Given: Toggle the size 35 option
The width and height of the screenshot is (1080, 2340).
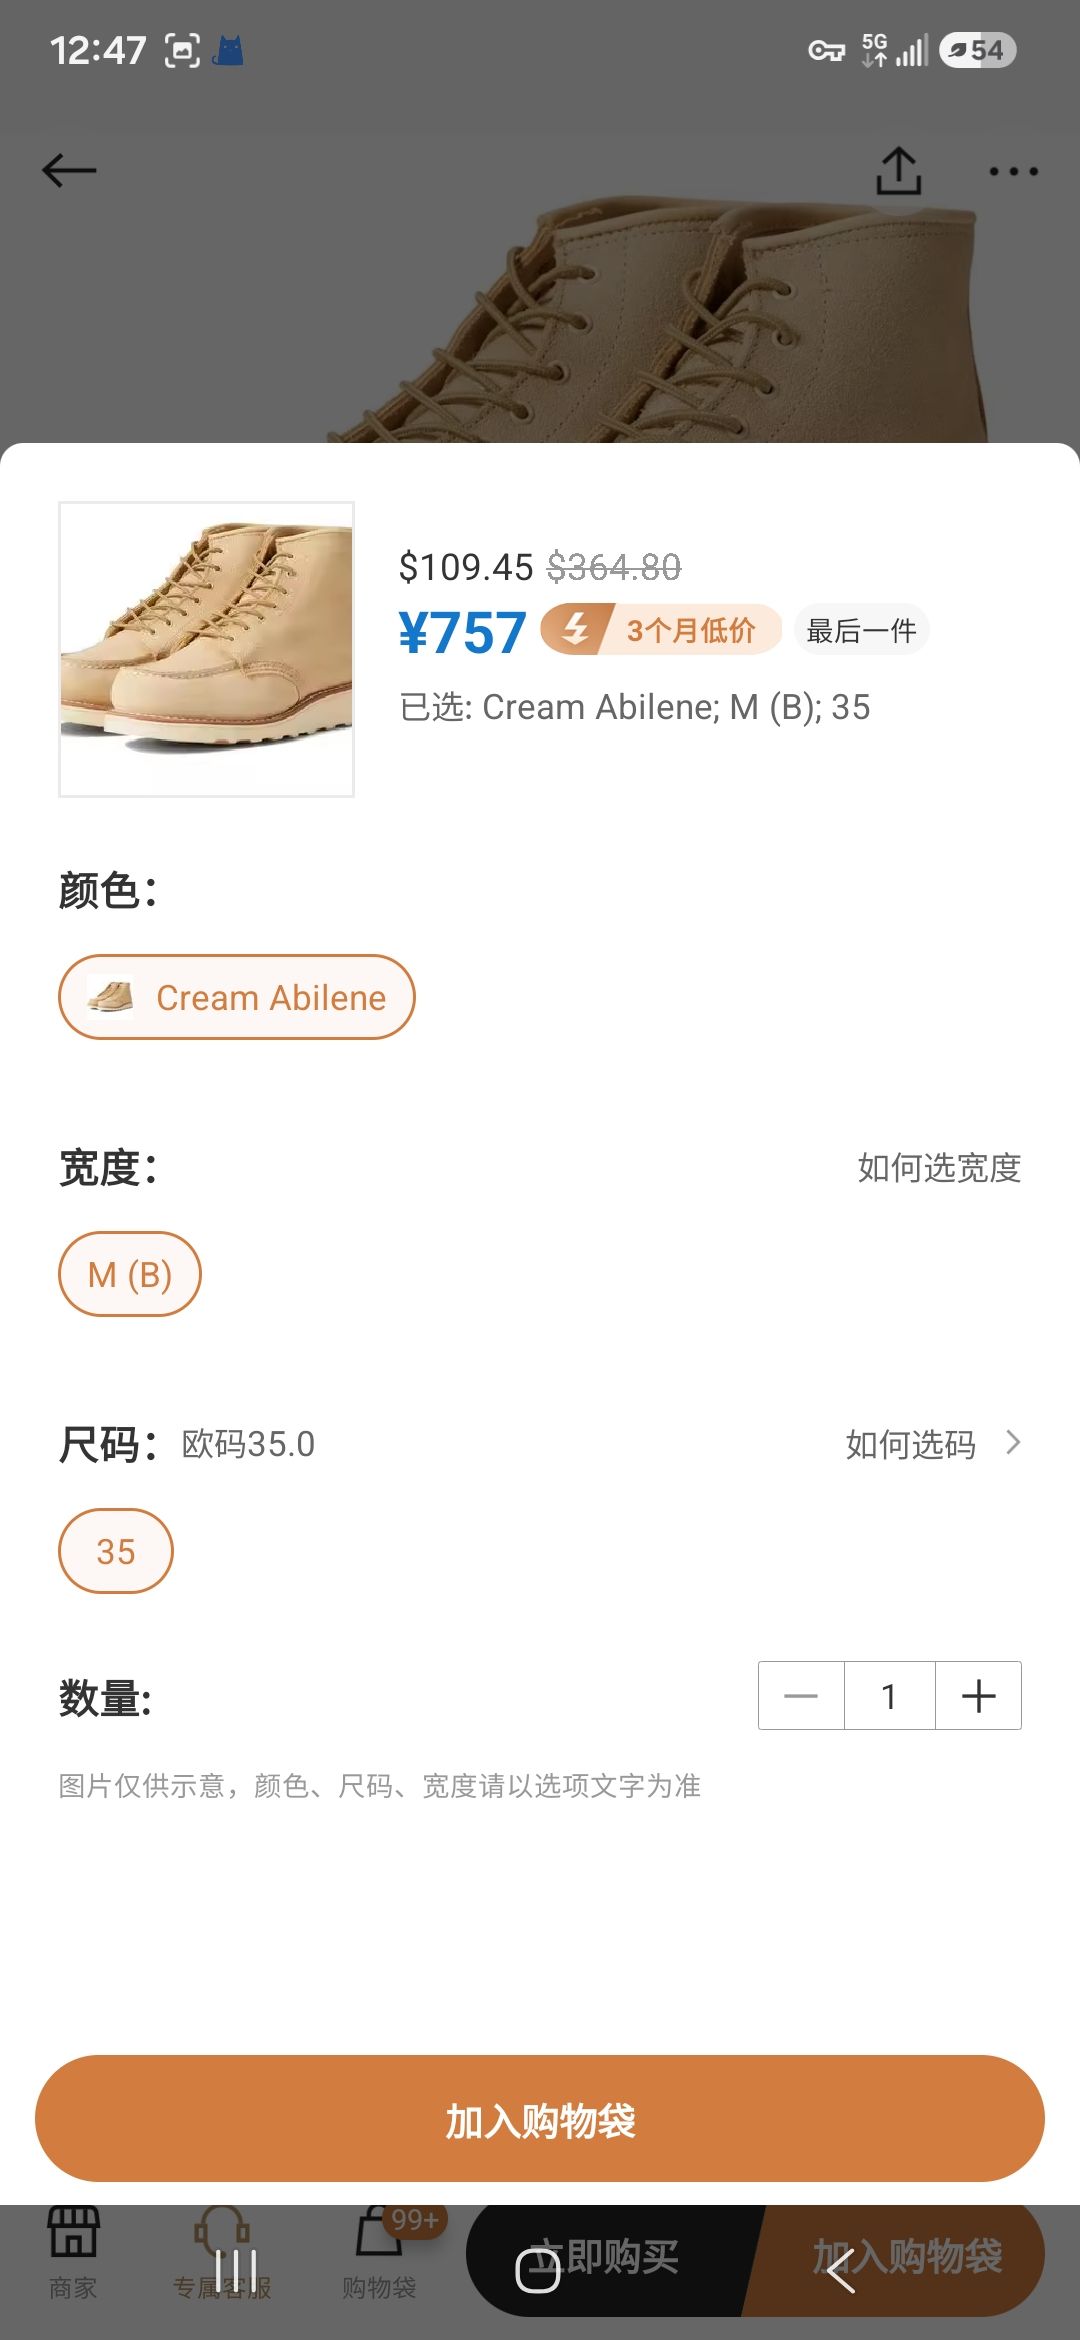Looking at the screenshot, I should pos(116,1551).
